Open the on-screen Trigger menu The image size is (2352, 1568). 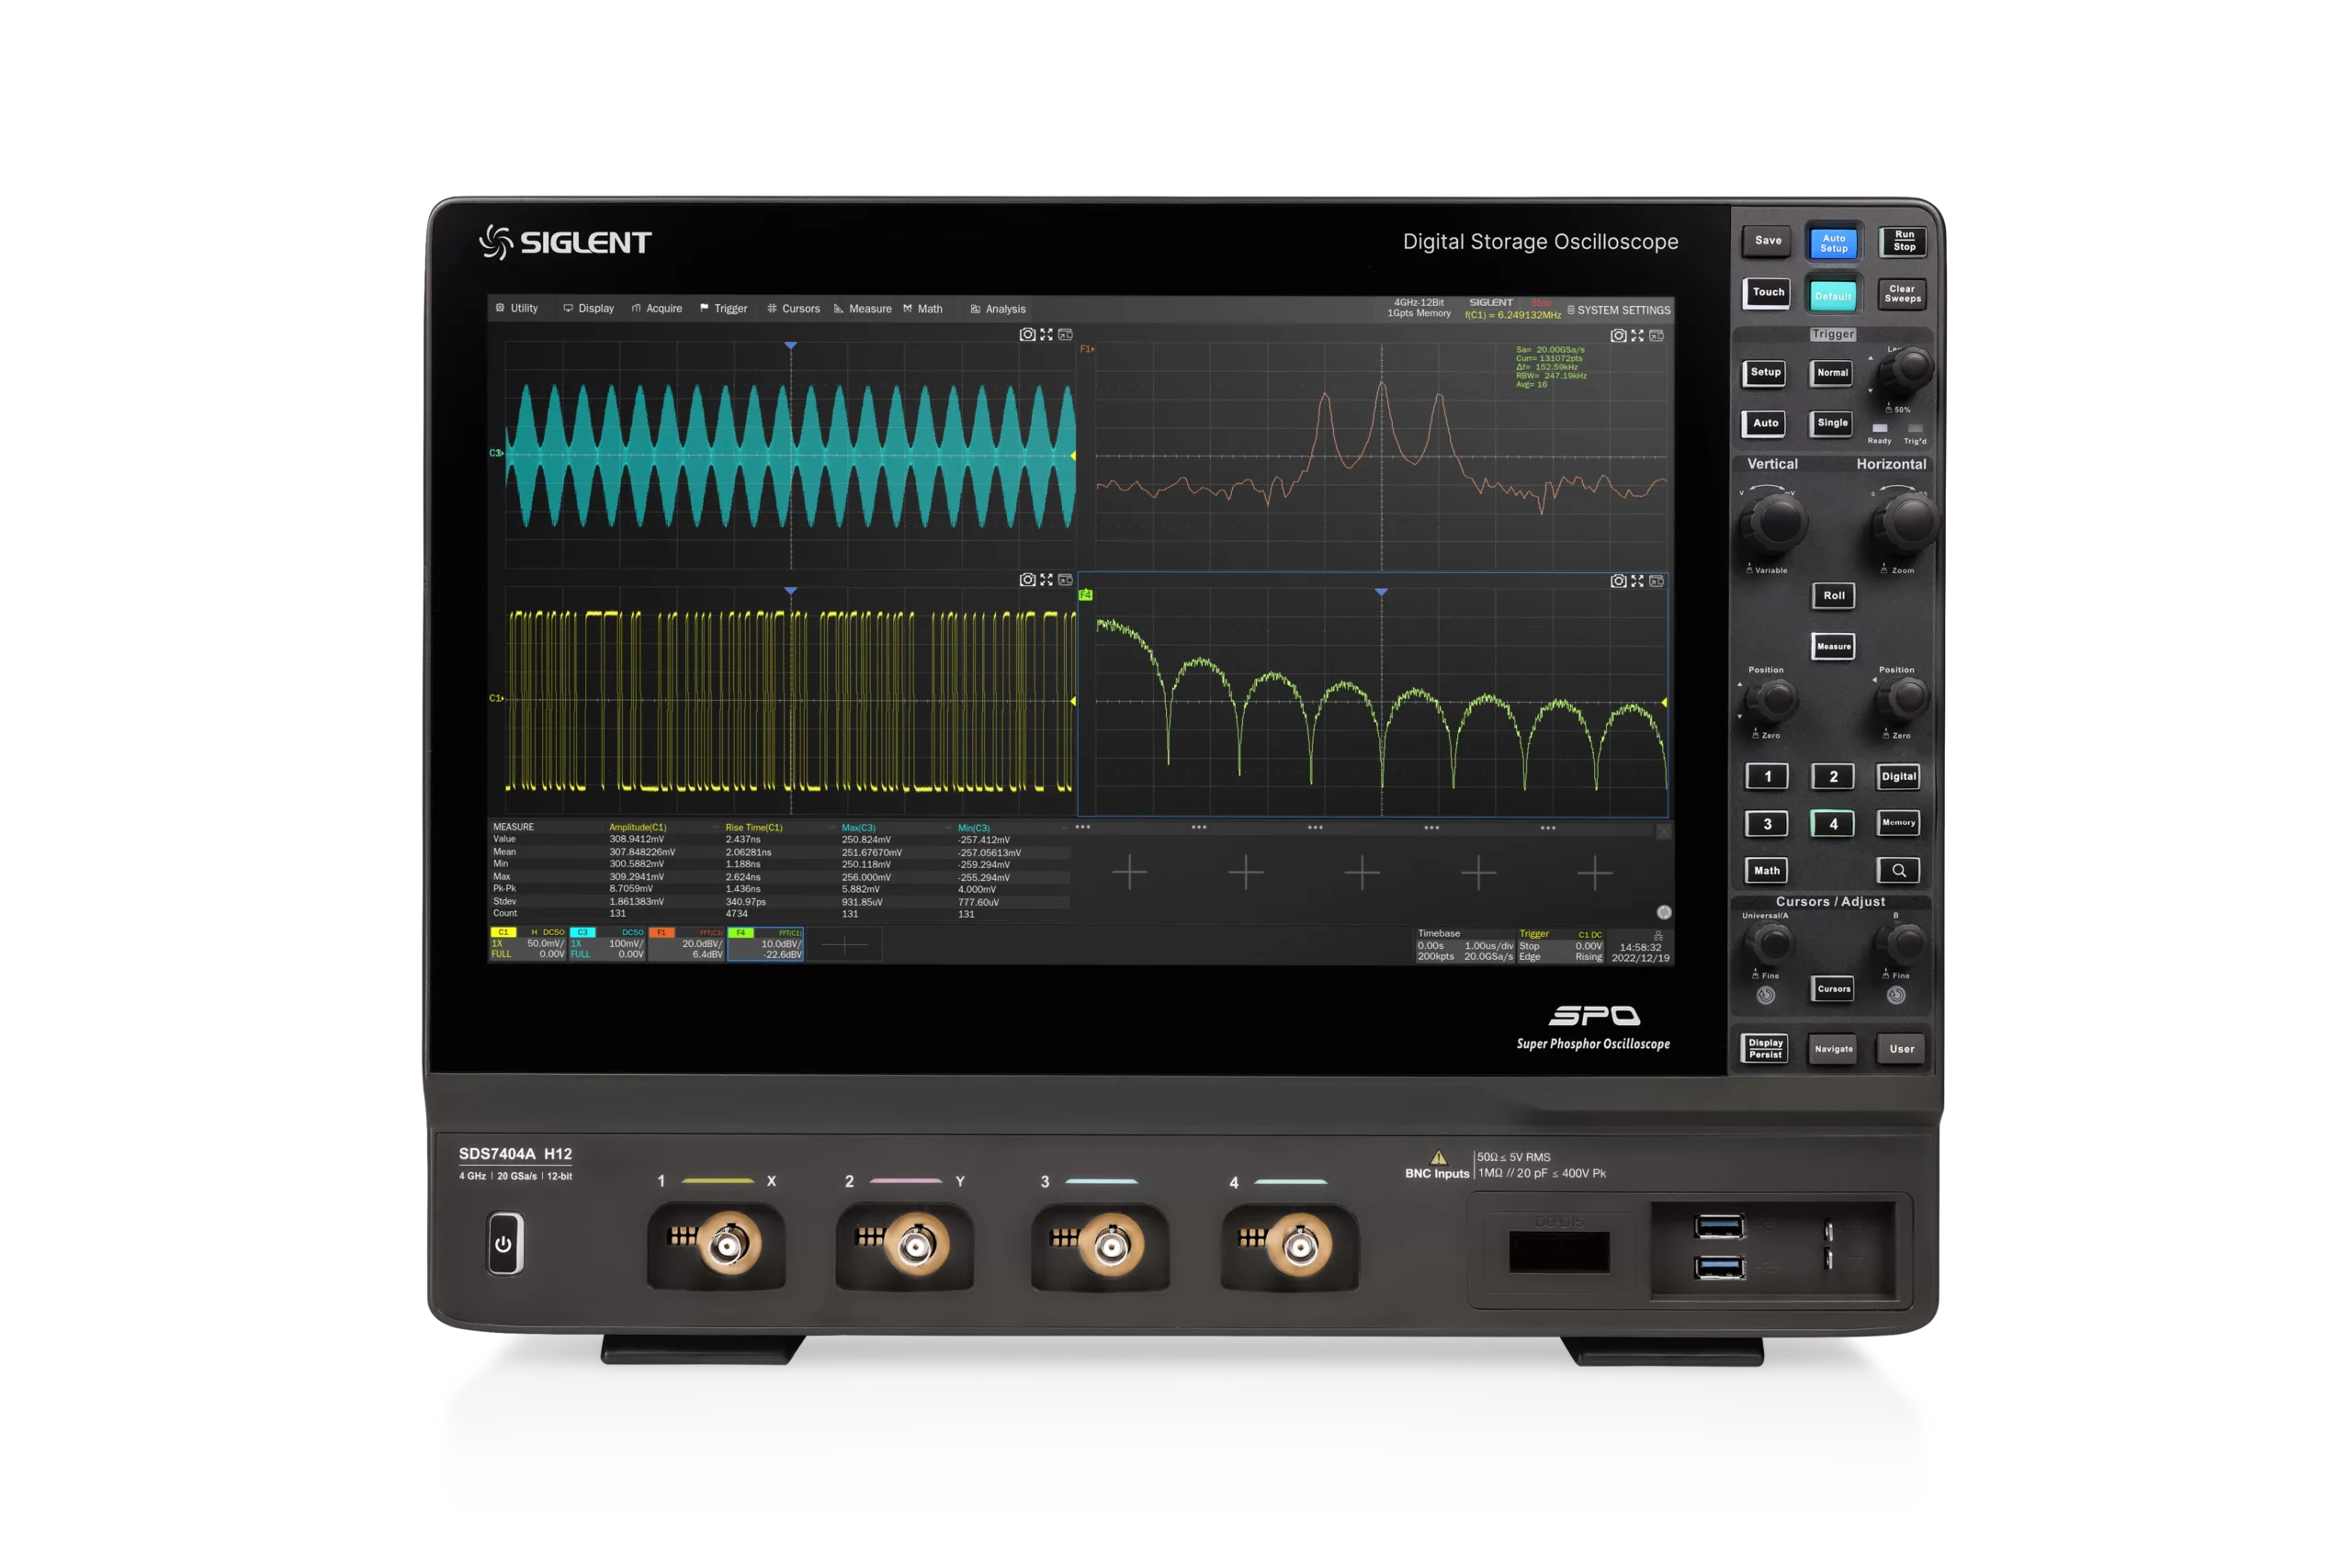724,308
